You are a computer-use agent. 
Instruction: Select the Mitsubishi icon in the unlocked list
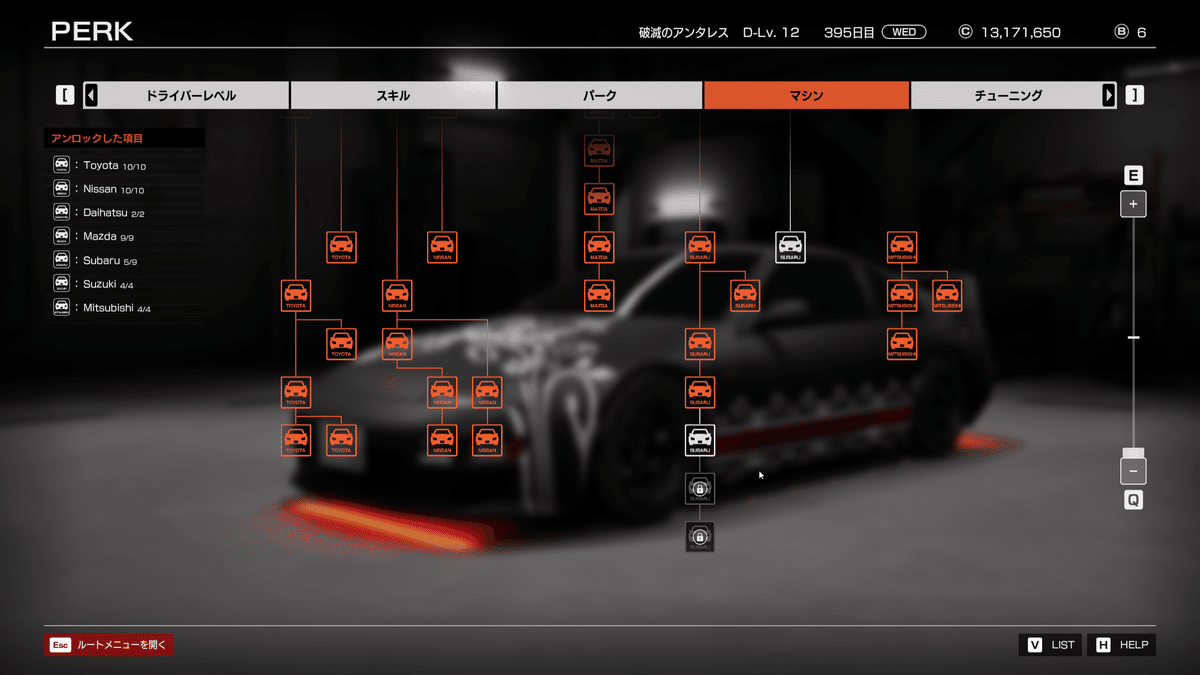[62, 307]
